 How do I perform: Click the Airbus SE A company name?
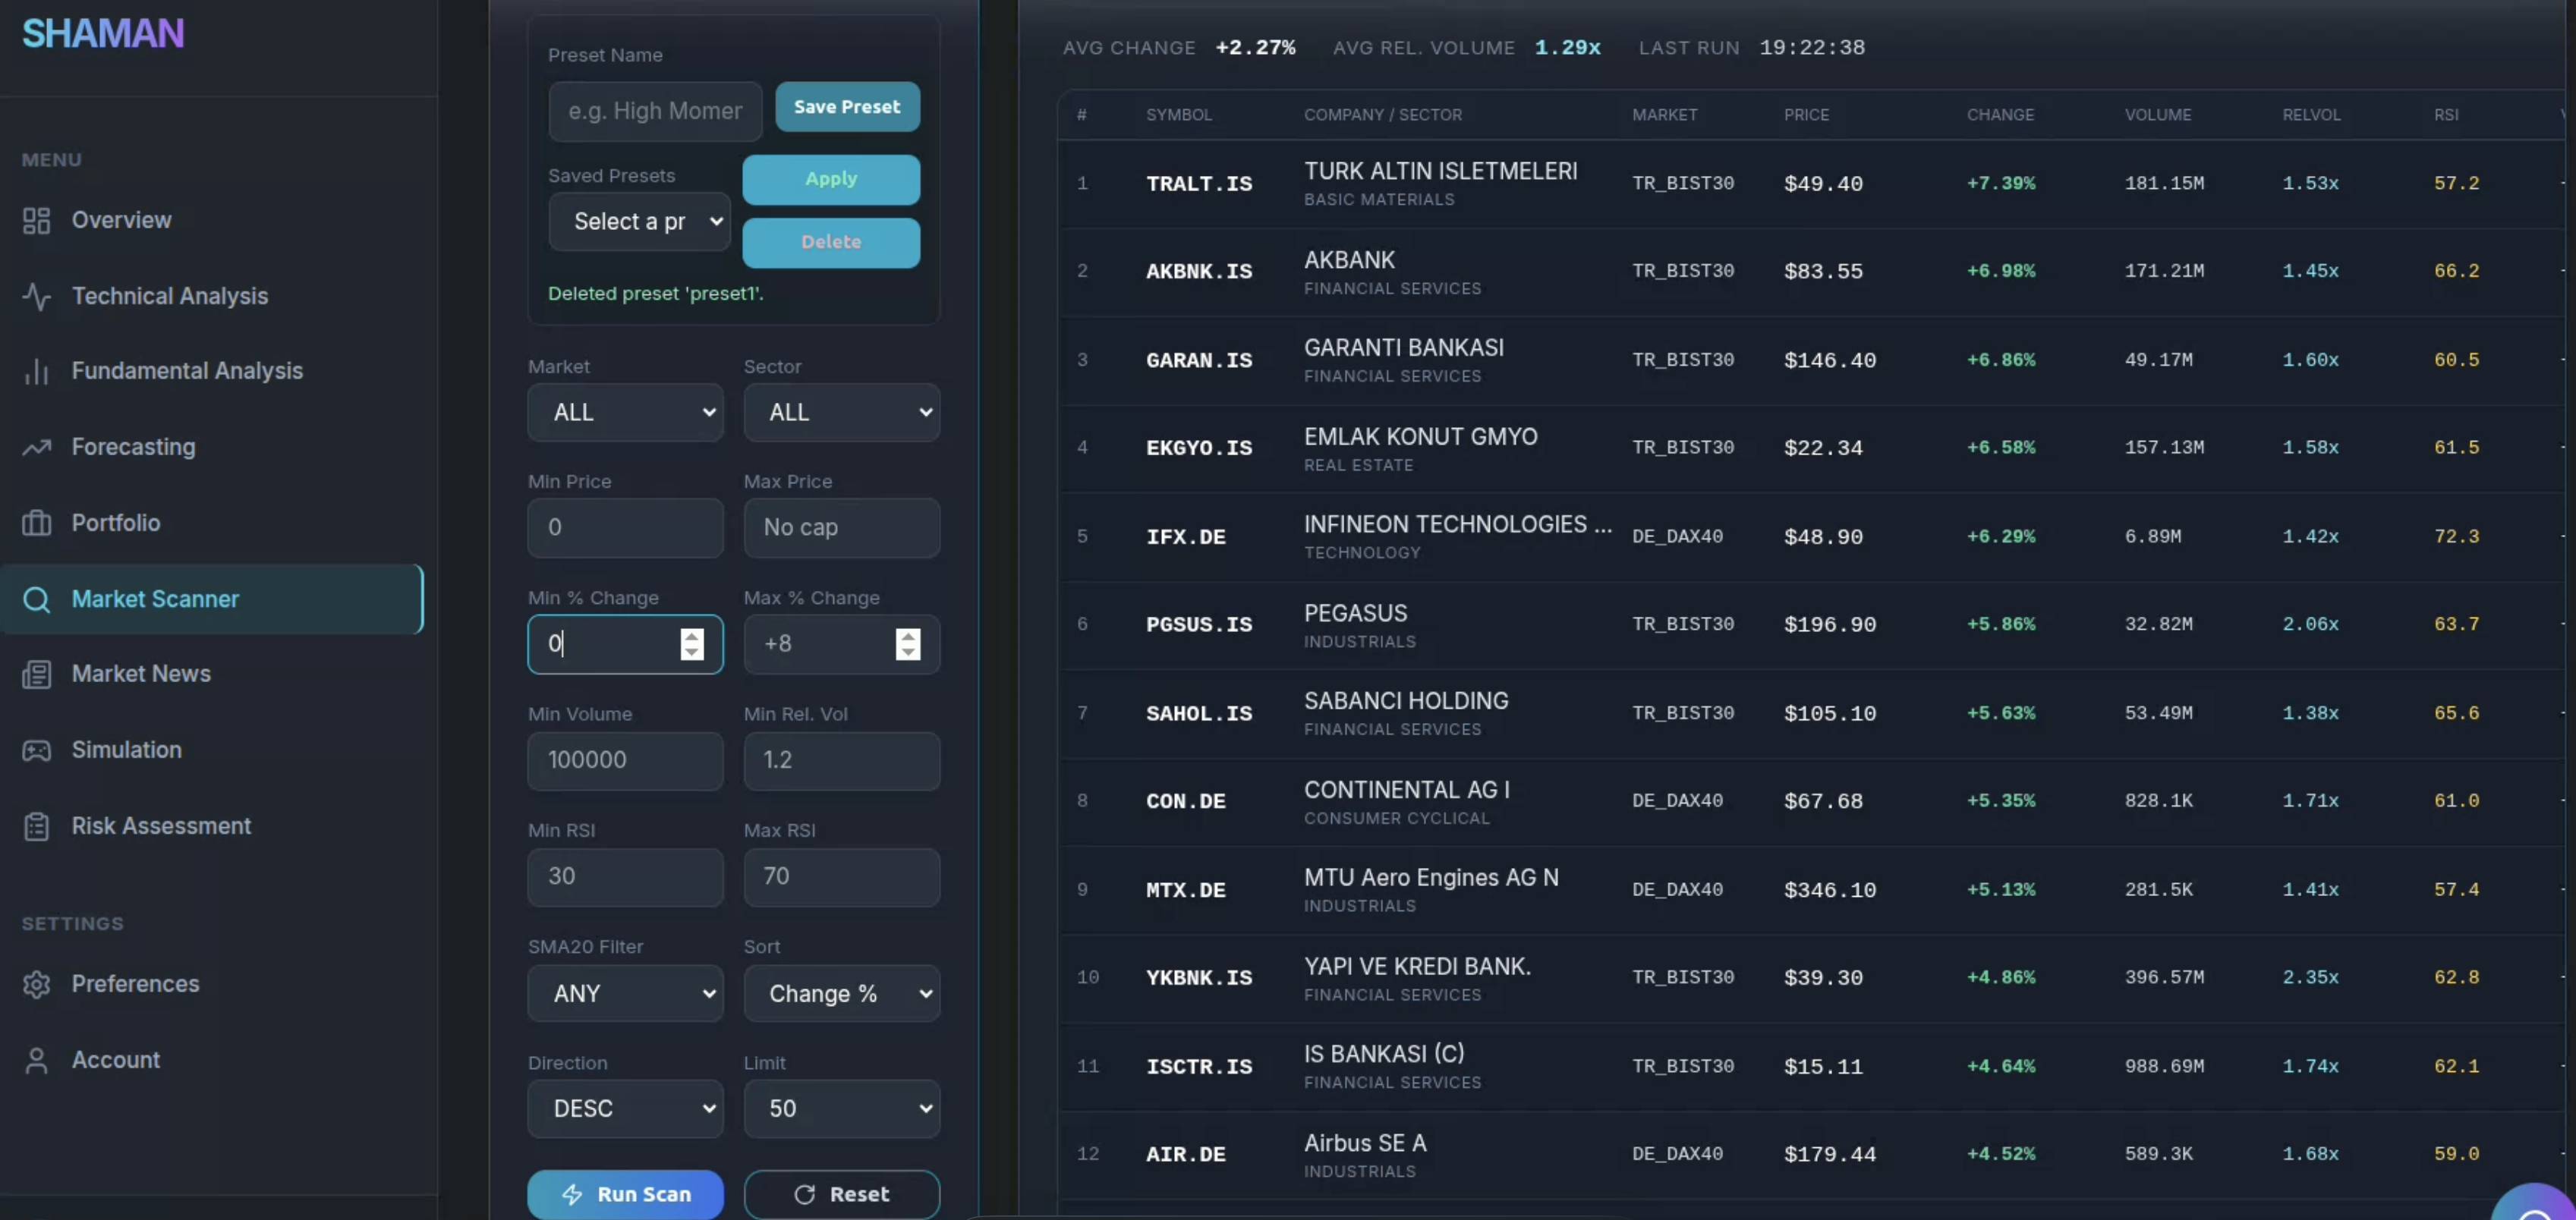(x=1365, y=1143)
